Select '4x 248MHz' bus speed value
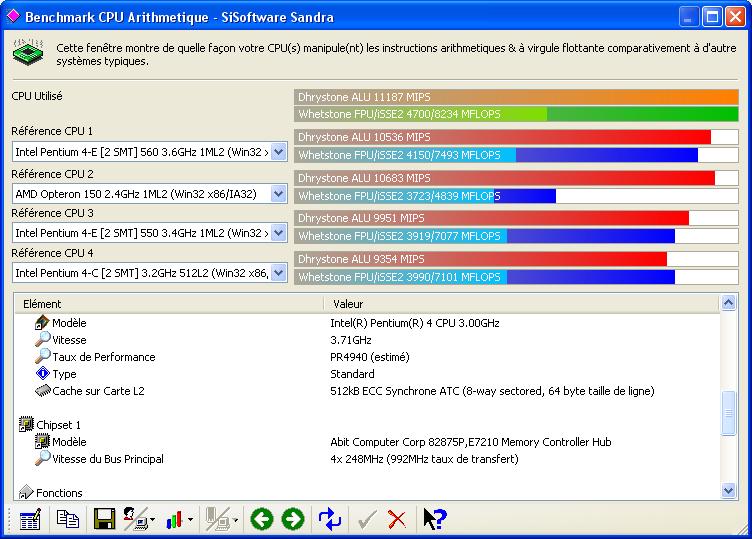Screen dimensions: 752x539 (424, 459)
